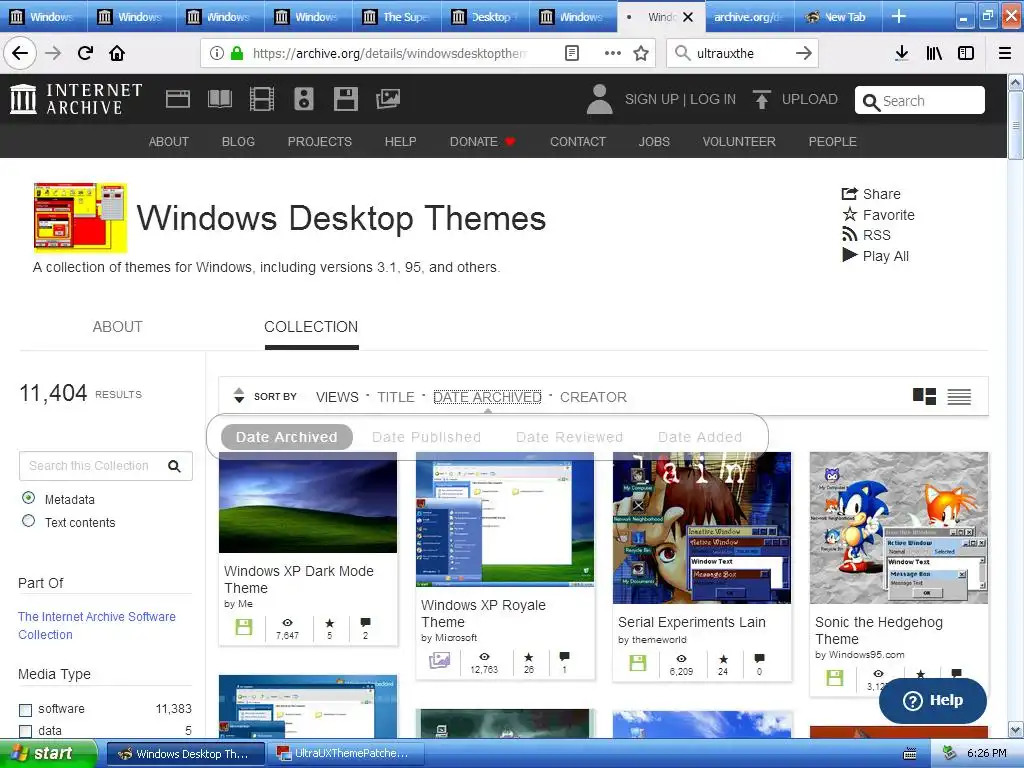The height and width of the screenshot is (768, 1024).
Task: Open the RSS feed link
Action: click(x=866, y=235)
